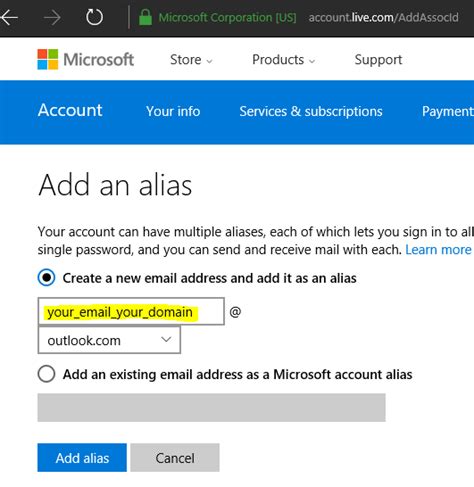Click the account.live.com address bar URL
The width and height of the screenshot is (474, 487).
[383, 17]
